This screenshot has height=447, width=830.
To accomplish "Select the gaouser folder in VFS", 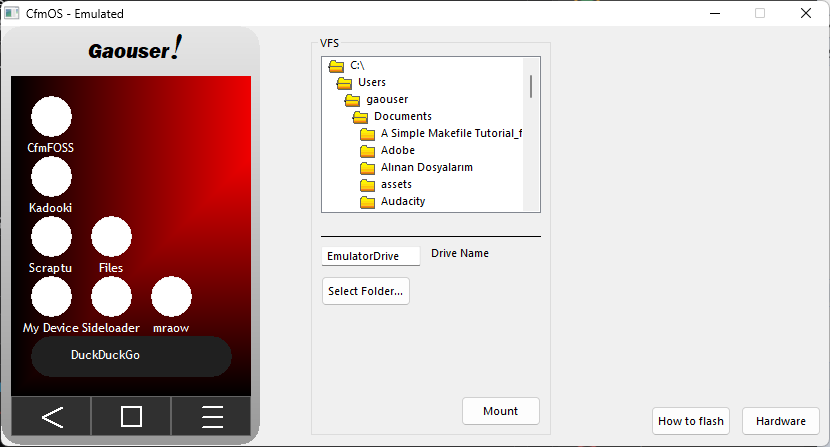I will click(386, 99).
